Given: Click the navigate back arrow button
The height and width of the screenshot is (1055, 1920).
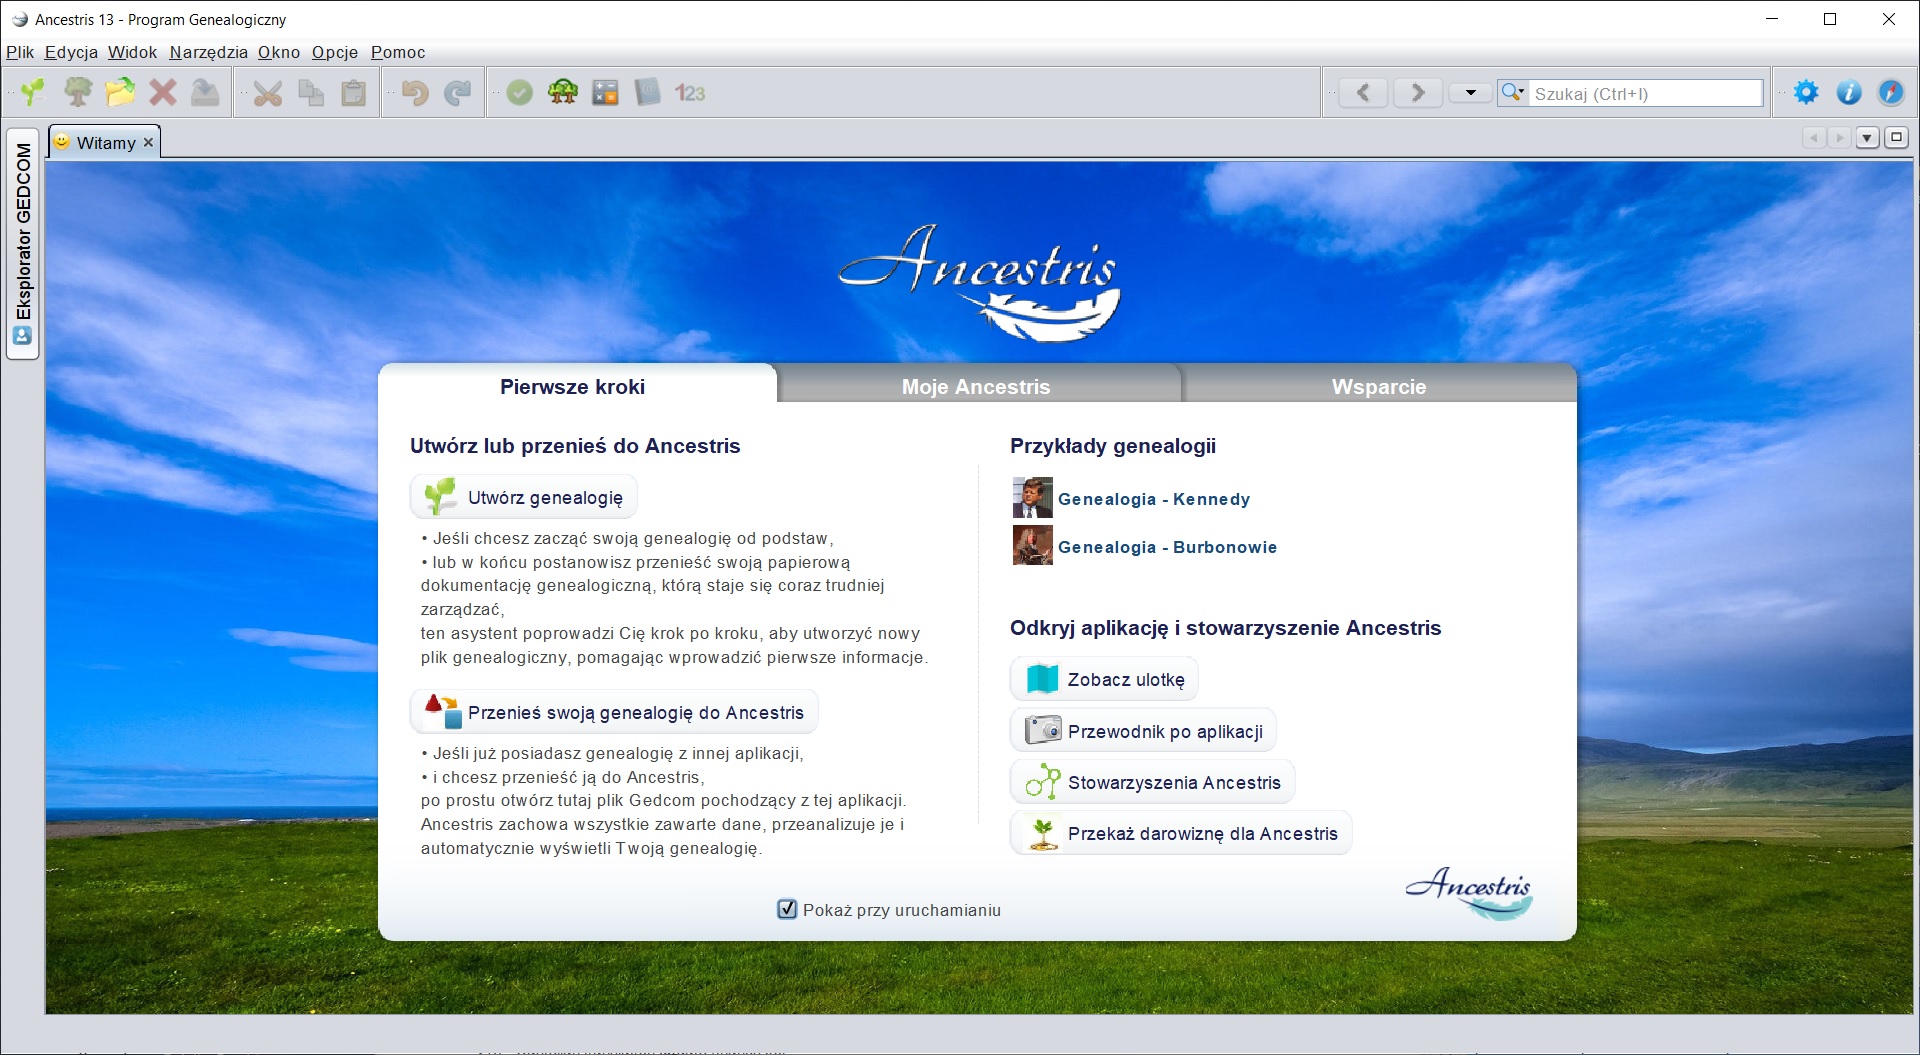Looking at the screenshot, I should point(1363,93).
